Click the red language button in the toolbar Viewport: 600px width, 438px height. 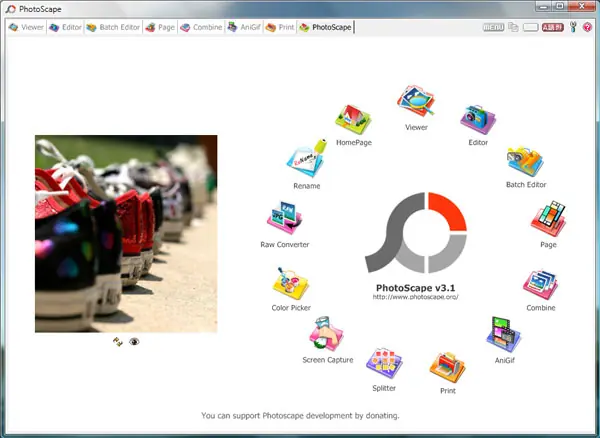pyautogui.click(x=553, y=27)
